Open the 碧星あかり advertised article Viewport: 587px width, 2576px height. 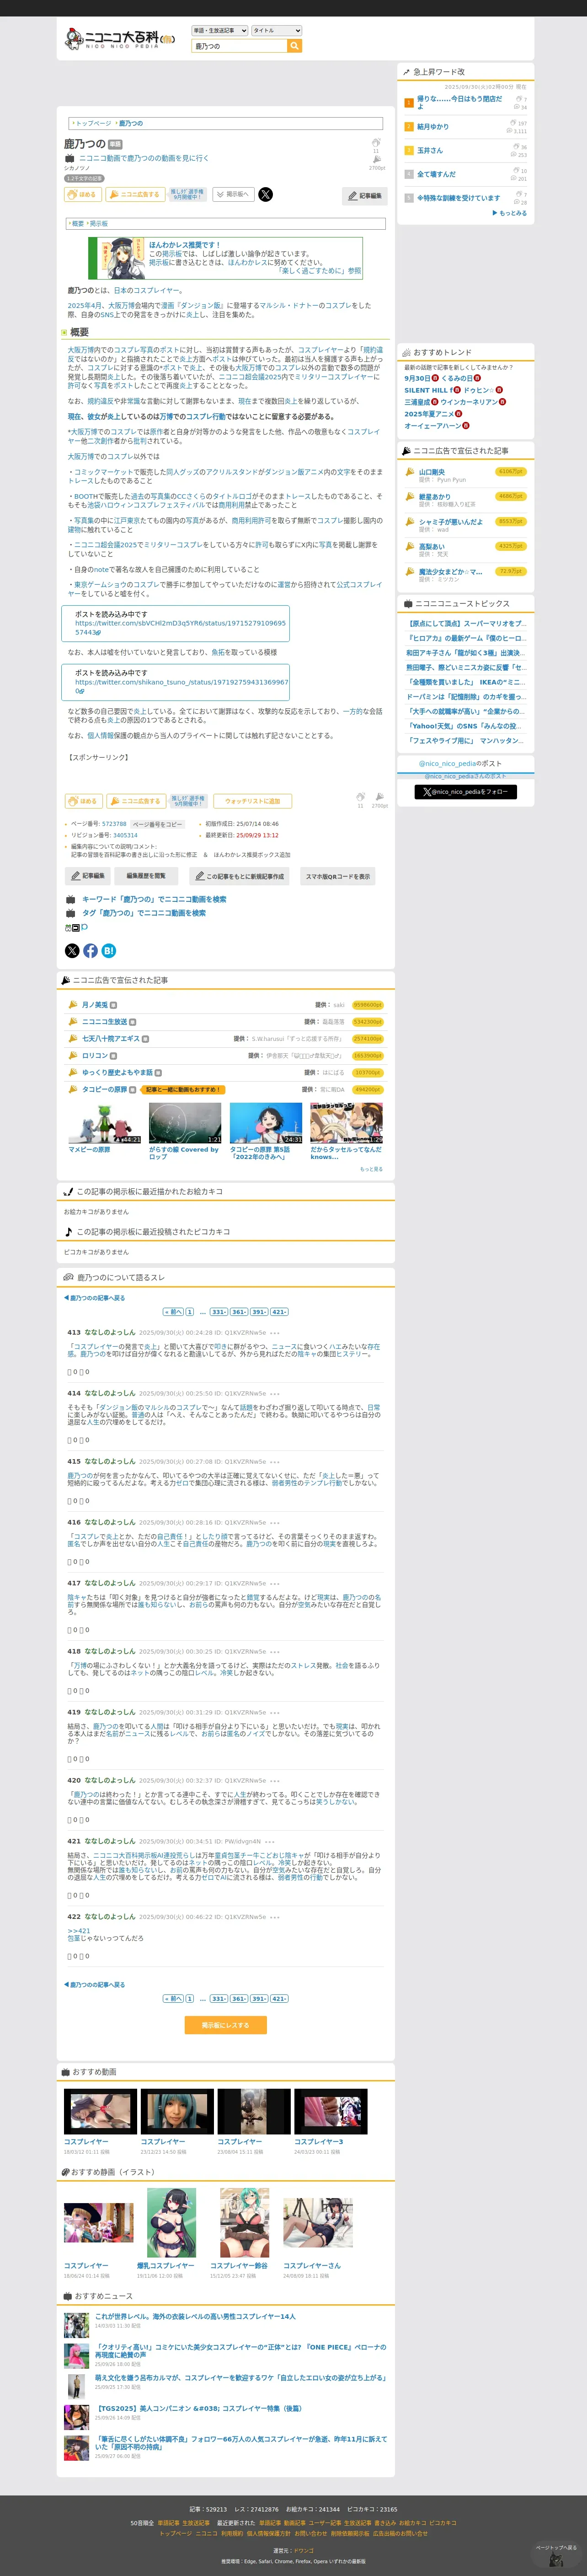pyautogui.click(x=435, y=496)
